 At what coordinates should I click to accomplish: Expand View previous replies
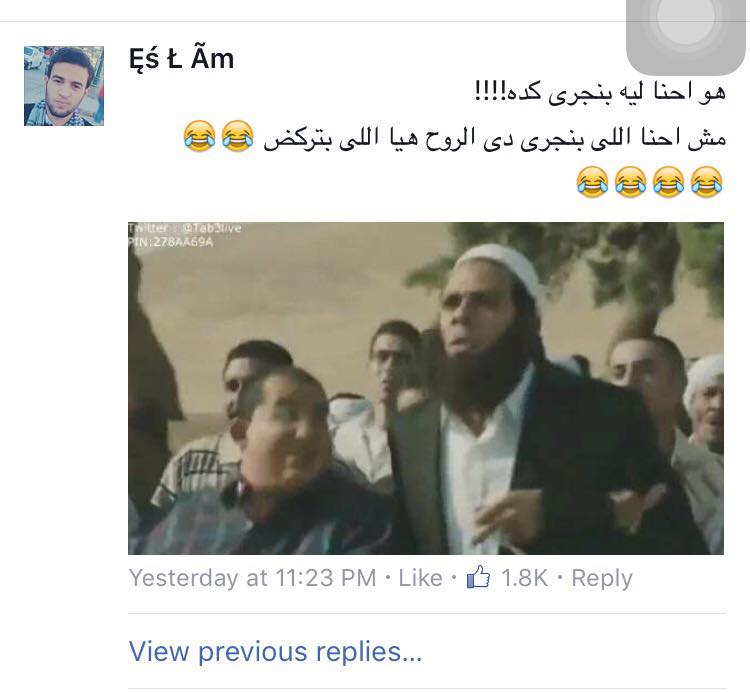(275, 651)
